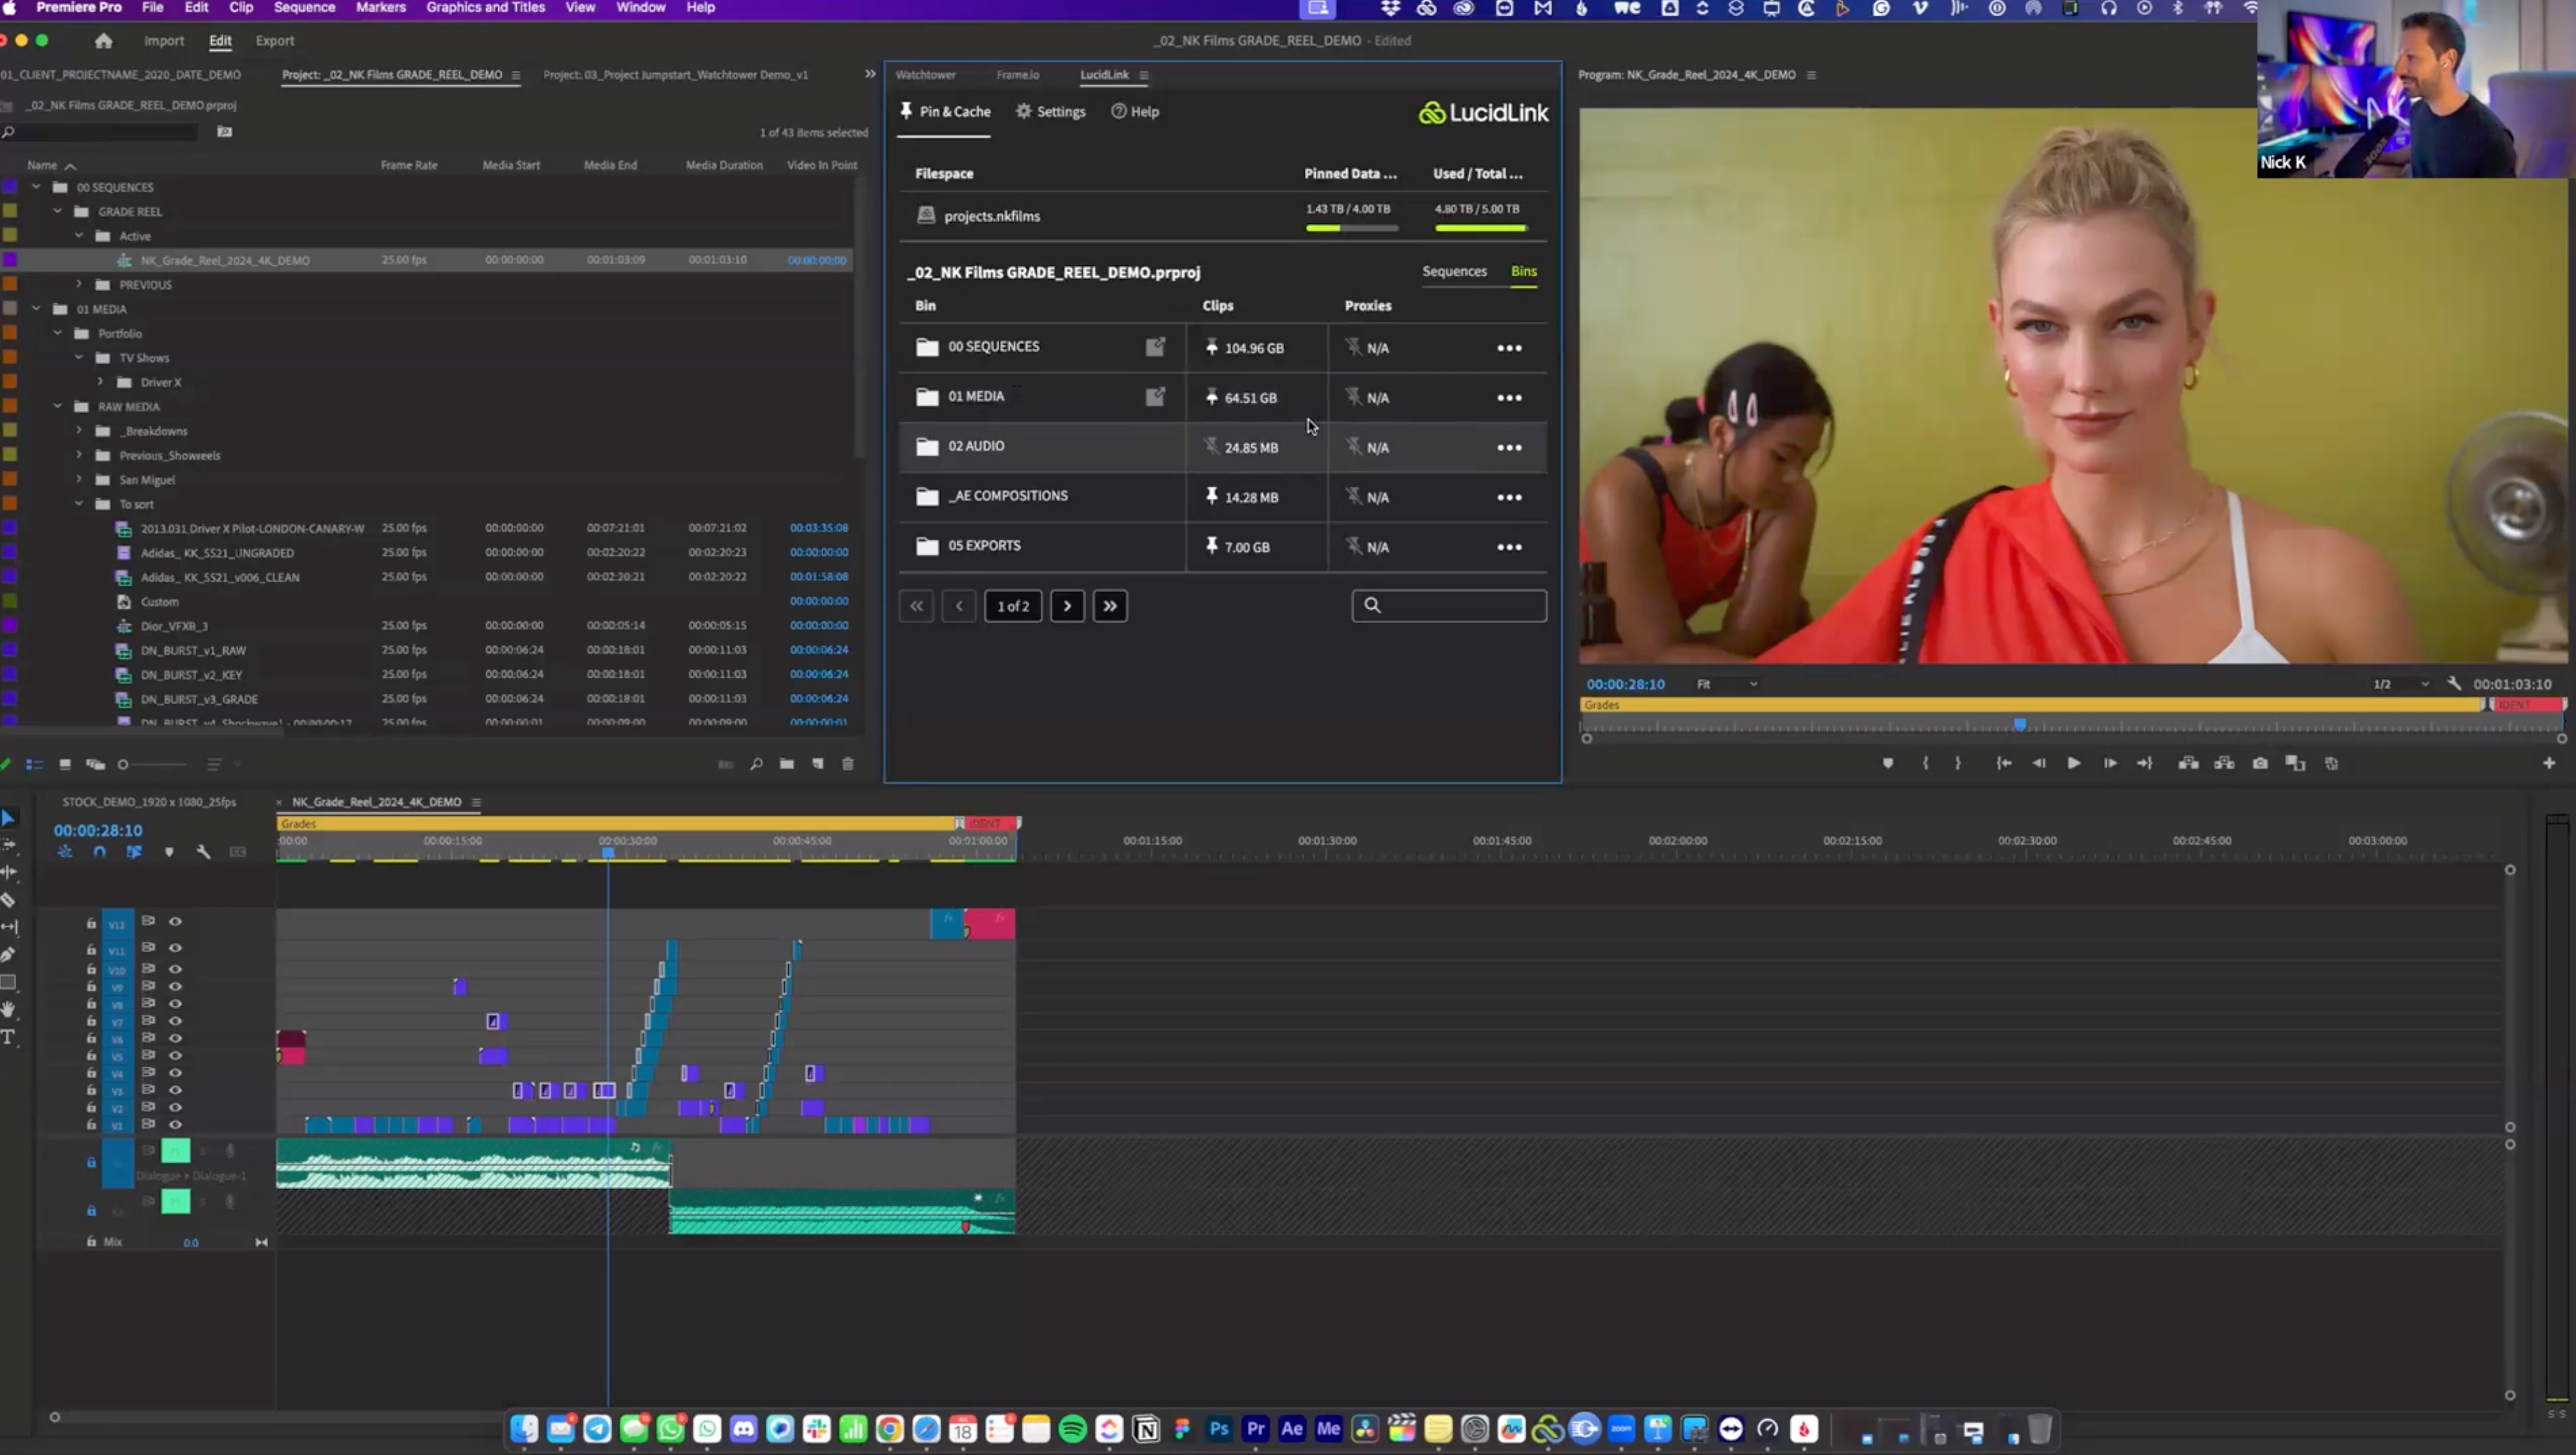Open Premiere Pro from the dock

pos(1255,1428)
